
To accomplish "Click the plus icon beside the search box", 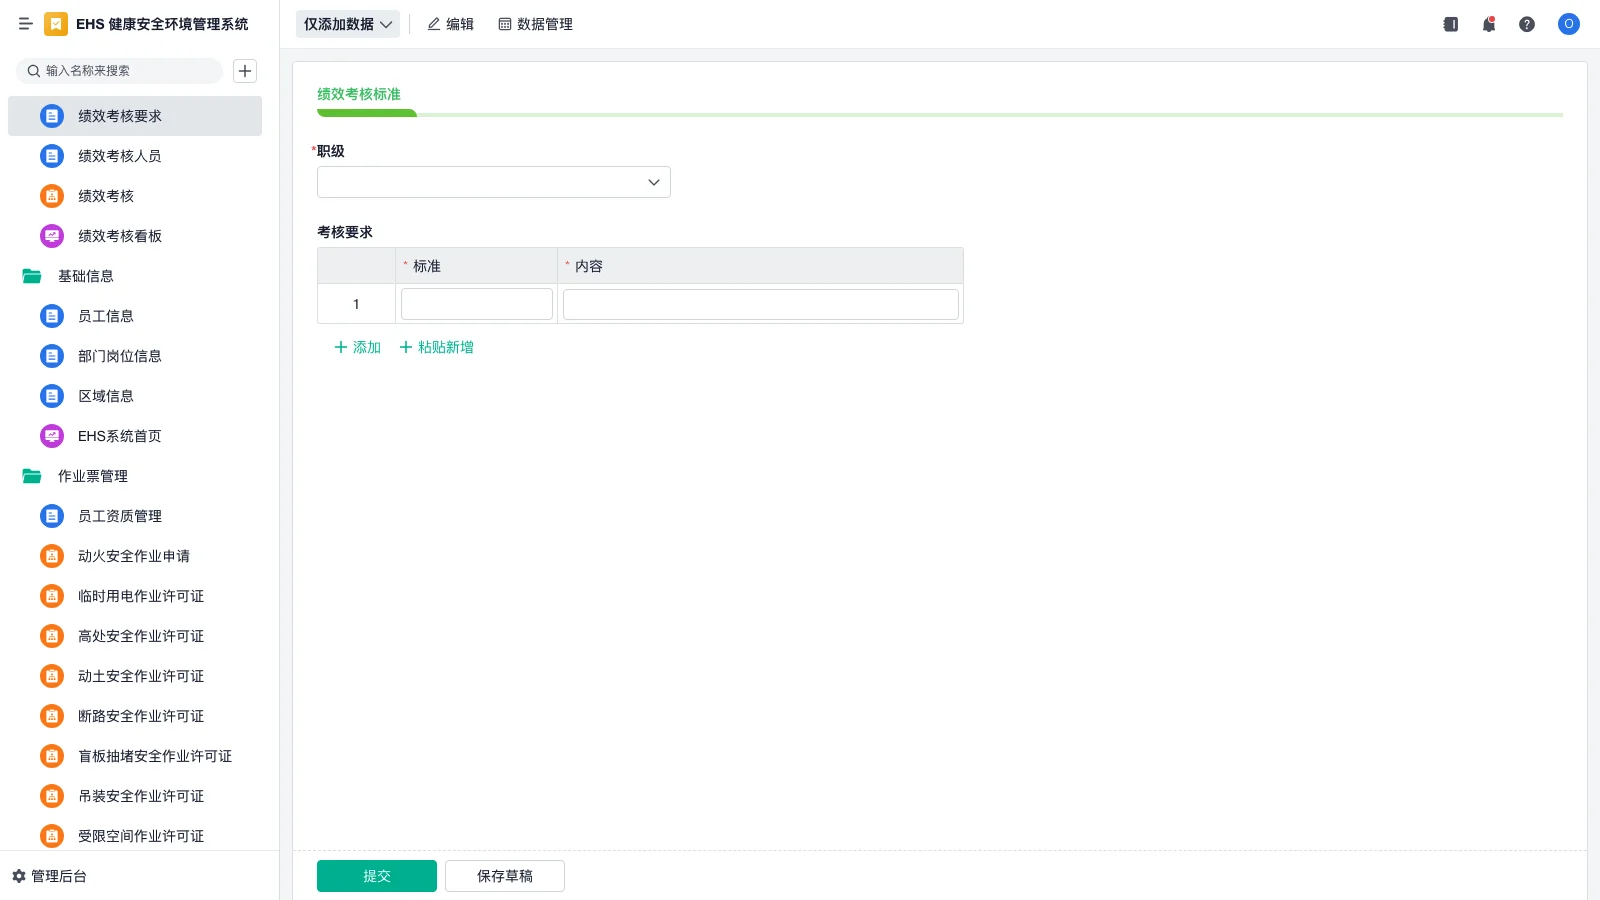I will pyautogui.click(x=245, y=71).
